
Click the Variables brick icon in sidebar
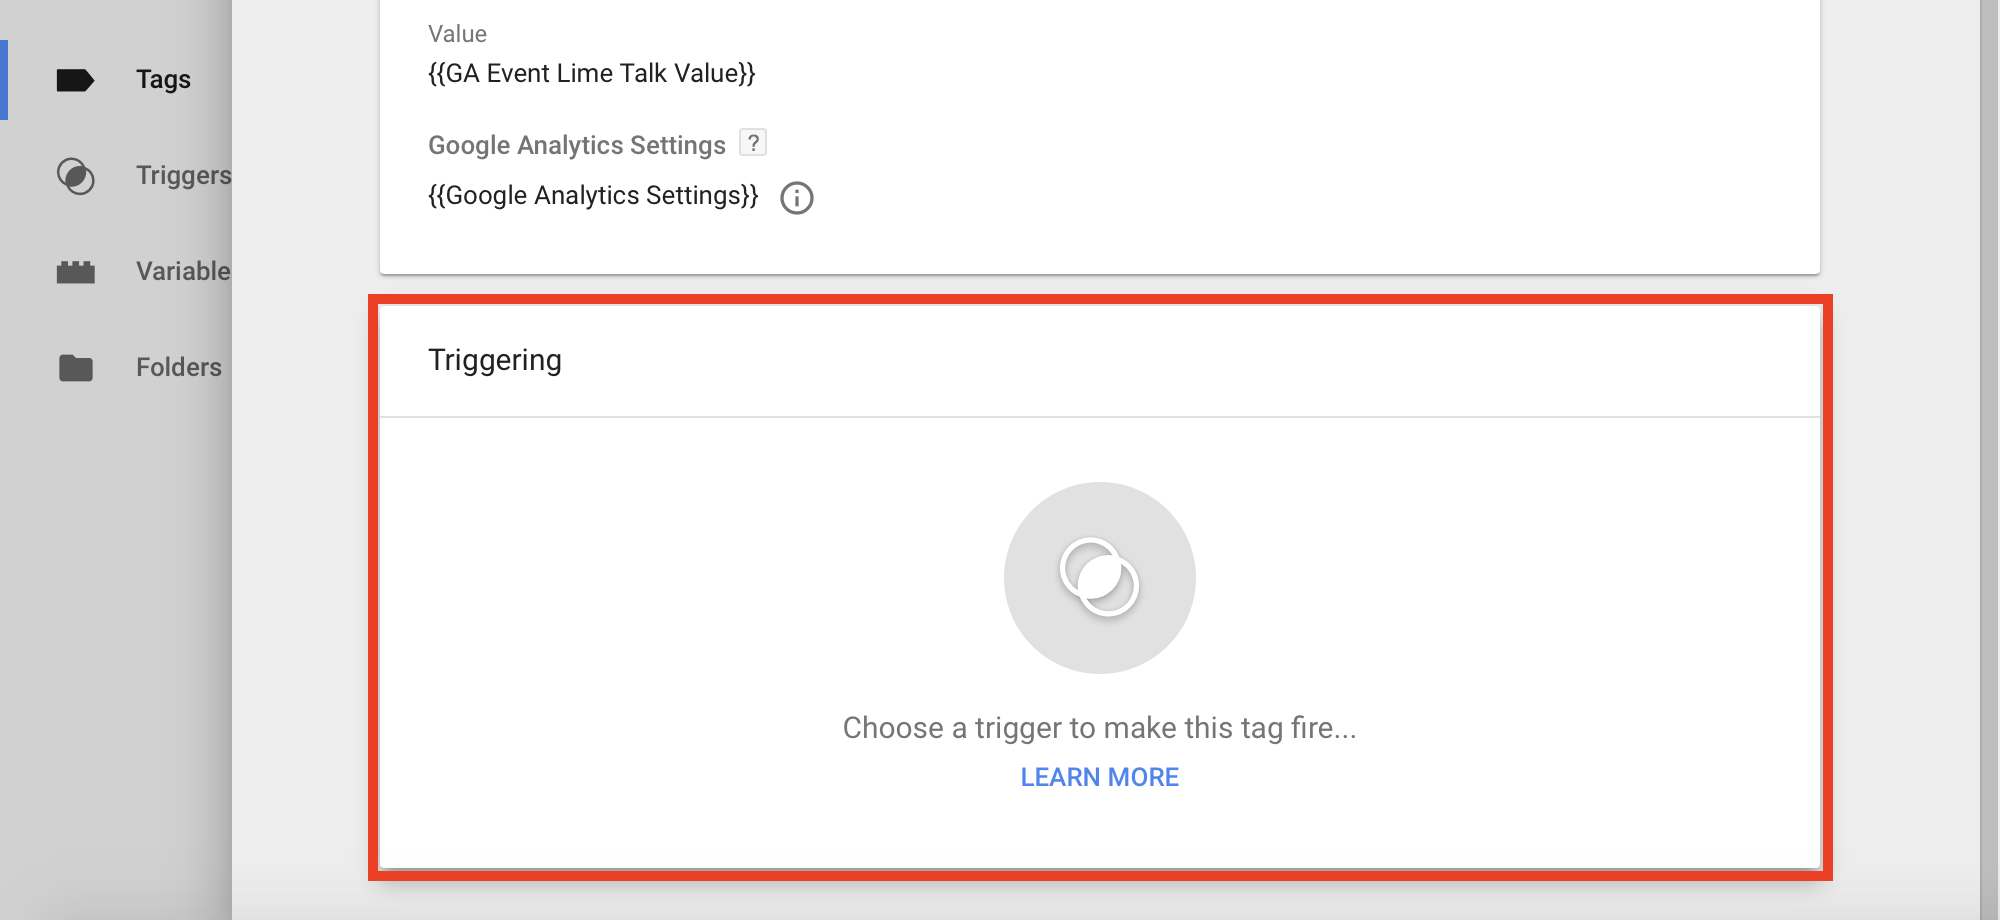coord(75,272)
